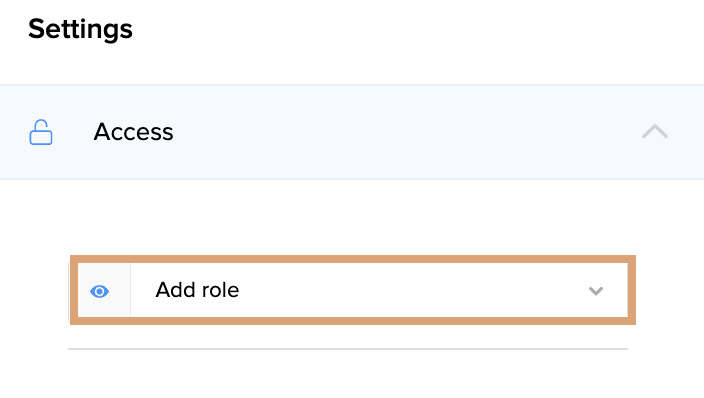Click the word Access next to the lock
This screenshot has width=704, height=398.
133,132
